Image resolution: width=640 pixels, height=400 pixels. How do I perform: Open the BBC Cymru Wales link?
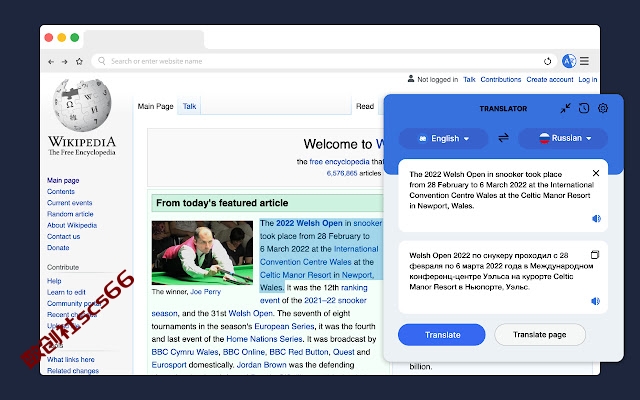tap(185, 352)
